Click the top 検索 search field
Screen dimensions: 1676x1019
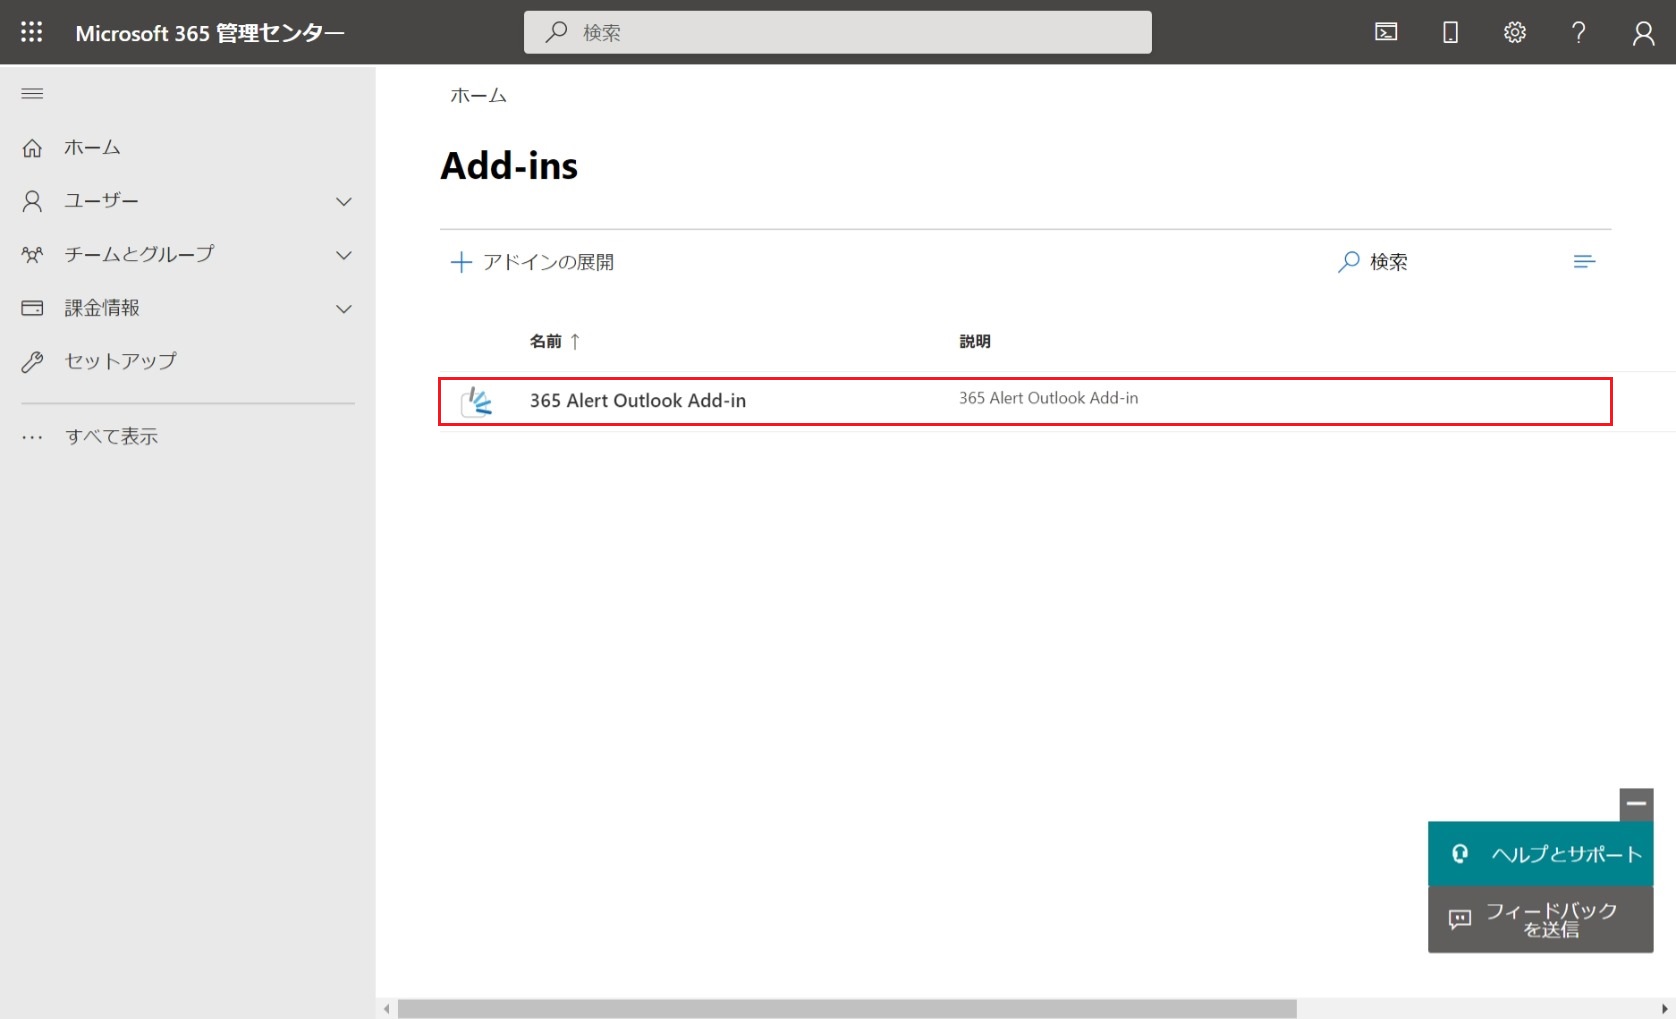[x=838, y=32]
